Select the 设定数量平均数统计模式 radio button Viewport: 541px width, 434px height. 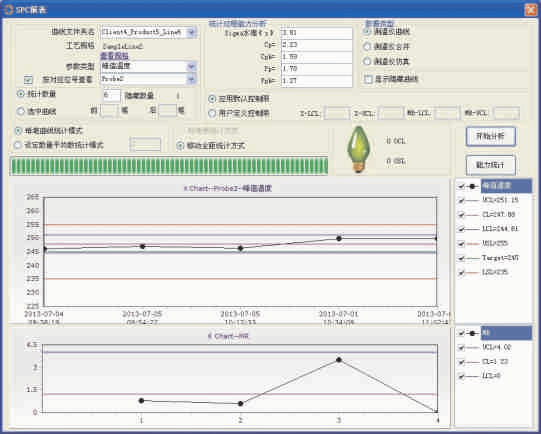[18, 145]
